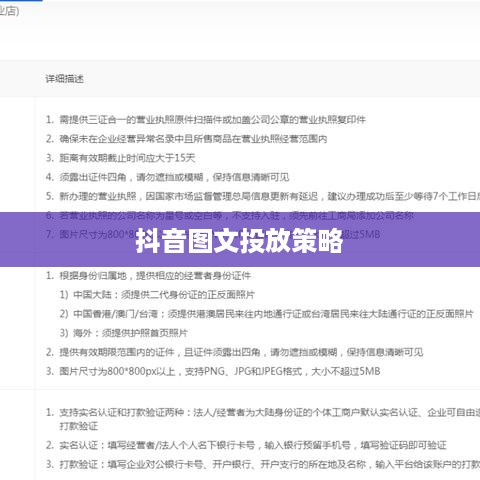Select the line starting 新办理的营业执照
The height and width of the screenshot is (480, 480).
(263, 196)
